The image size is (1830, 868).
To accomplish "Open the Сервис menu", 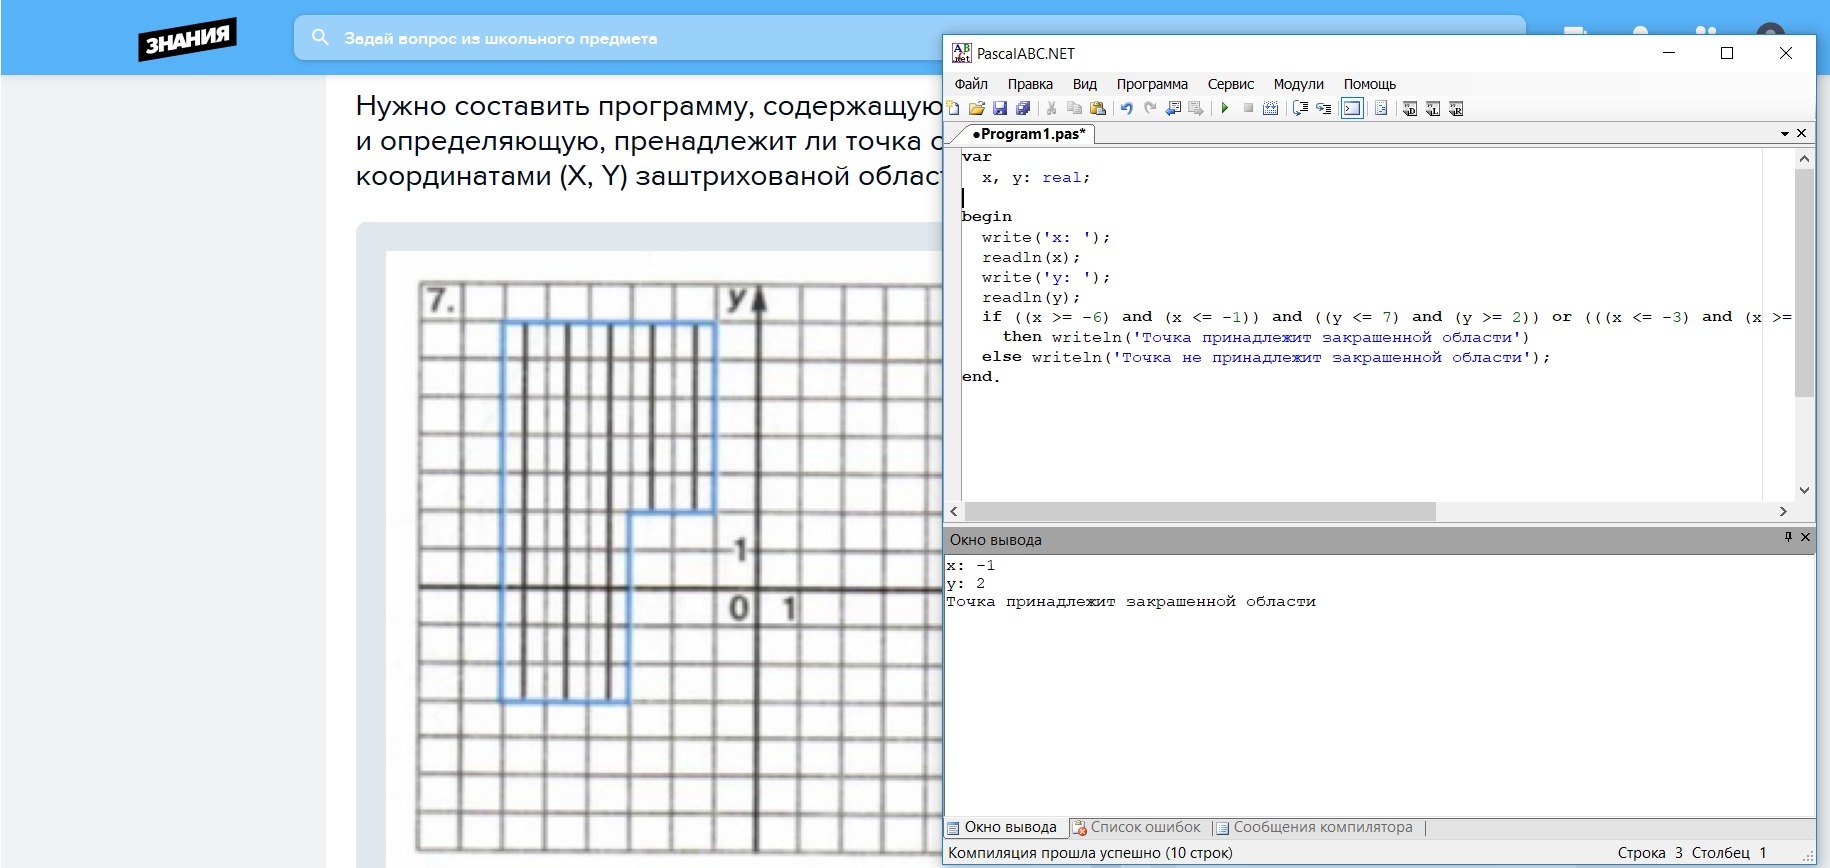I will tap(1230, 84).
